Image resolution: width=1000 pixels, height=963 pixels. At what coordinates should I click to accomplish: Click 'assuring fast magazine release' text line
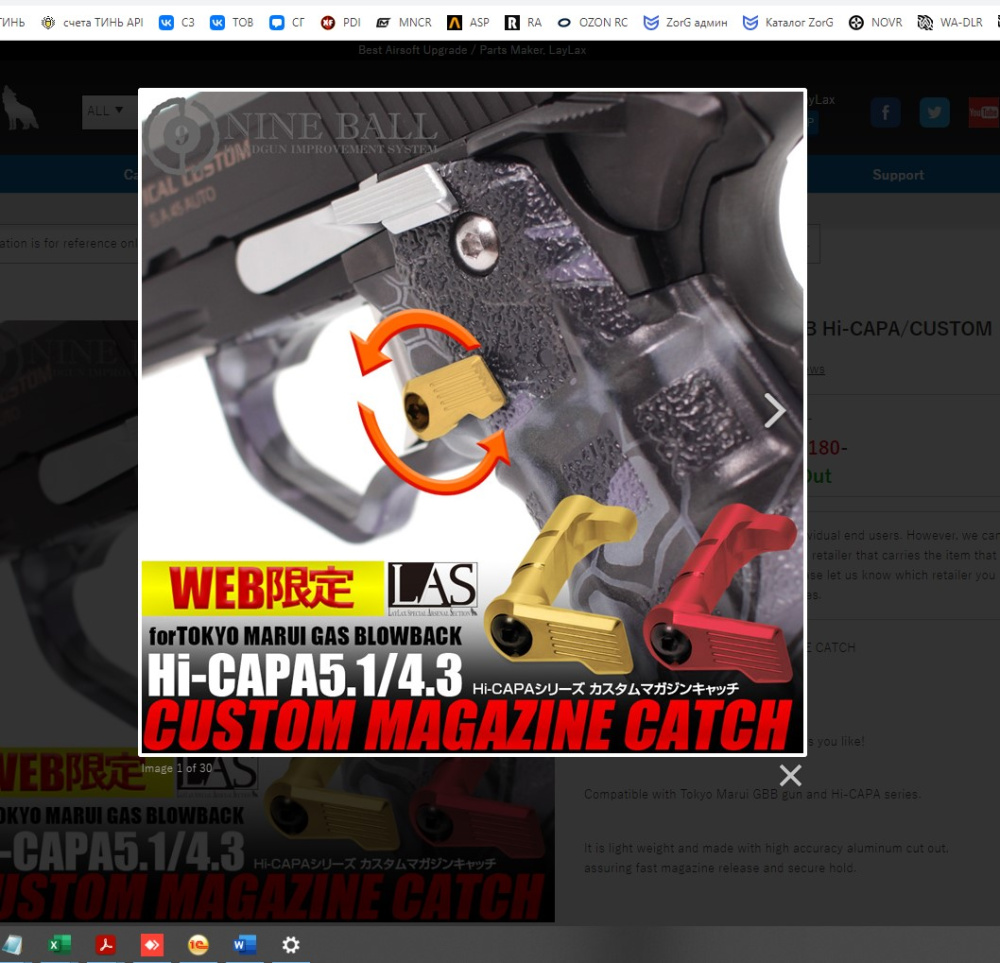pos(720,868)
